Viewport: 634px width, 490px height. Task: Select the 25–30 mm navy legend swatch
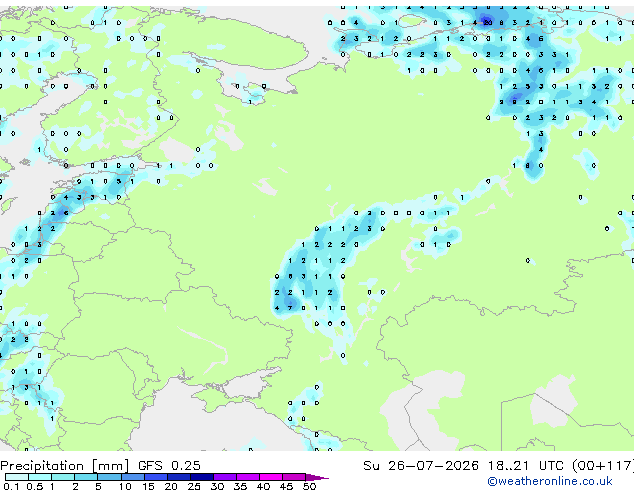coord(201,477)
